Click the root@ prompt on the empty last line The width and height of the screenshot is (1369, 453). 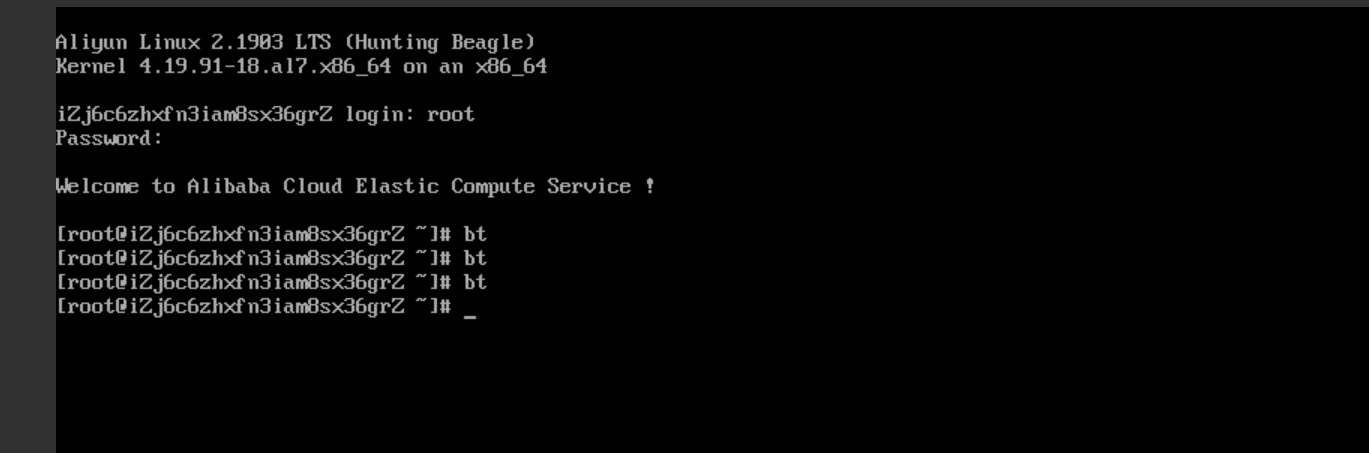(x=254, y=307)
